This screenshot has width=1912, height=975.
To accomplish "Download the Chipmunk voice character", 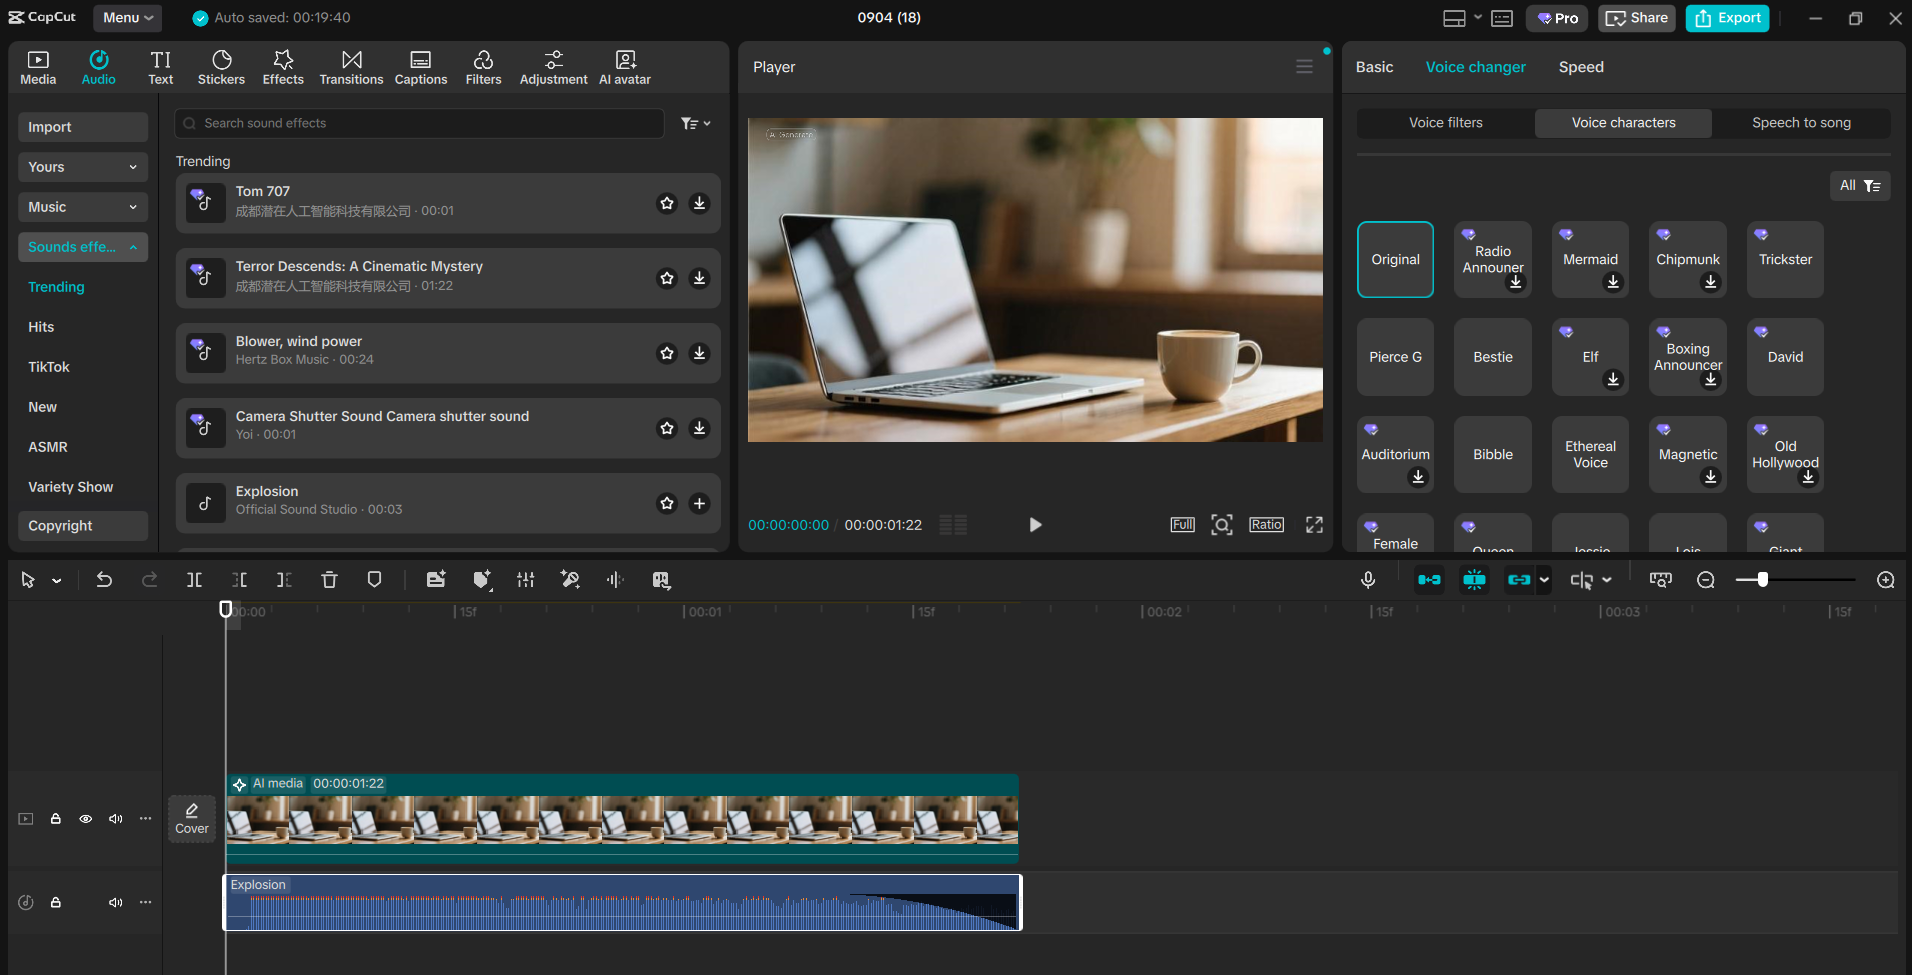I will (x=1709, y=282).
